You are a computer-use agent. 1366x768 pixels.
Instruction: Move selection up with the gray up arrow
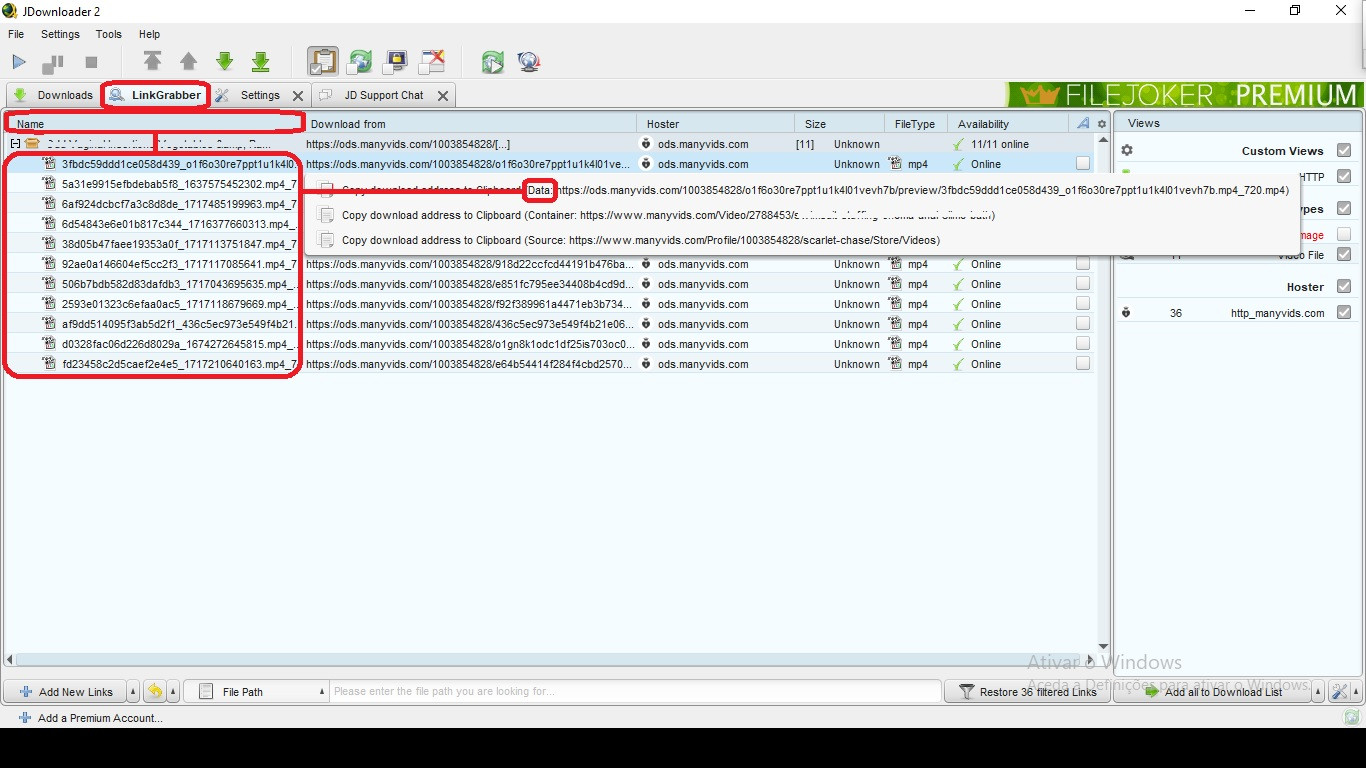(188, 62)
